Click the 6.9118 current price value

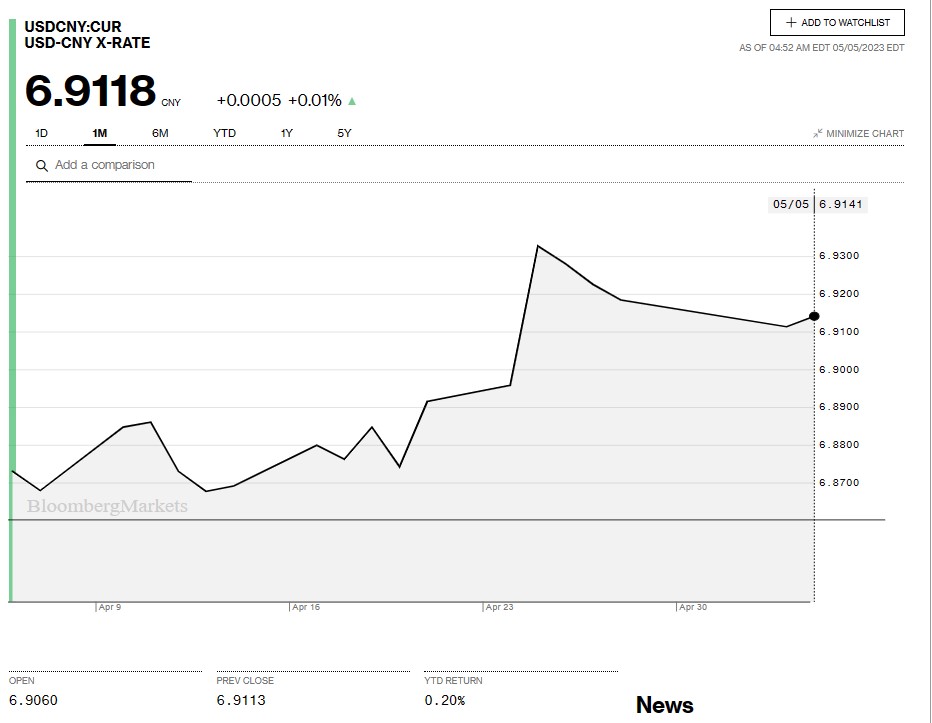pos(90,91)
